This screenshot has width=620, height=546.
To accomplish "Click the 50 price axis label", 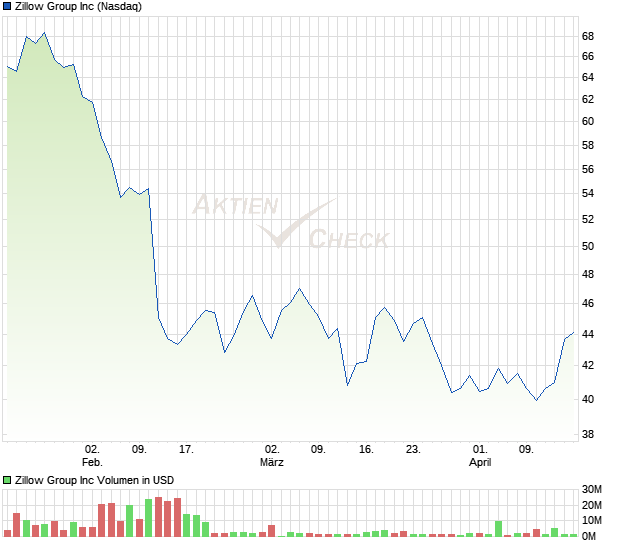I will click(588, 246).
